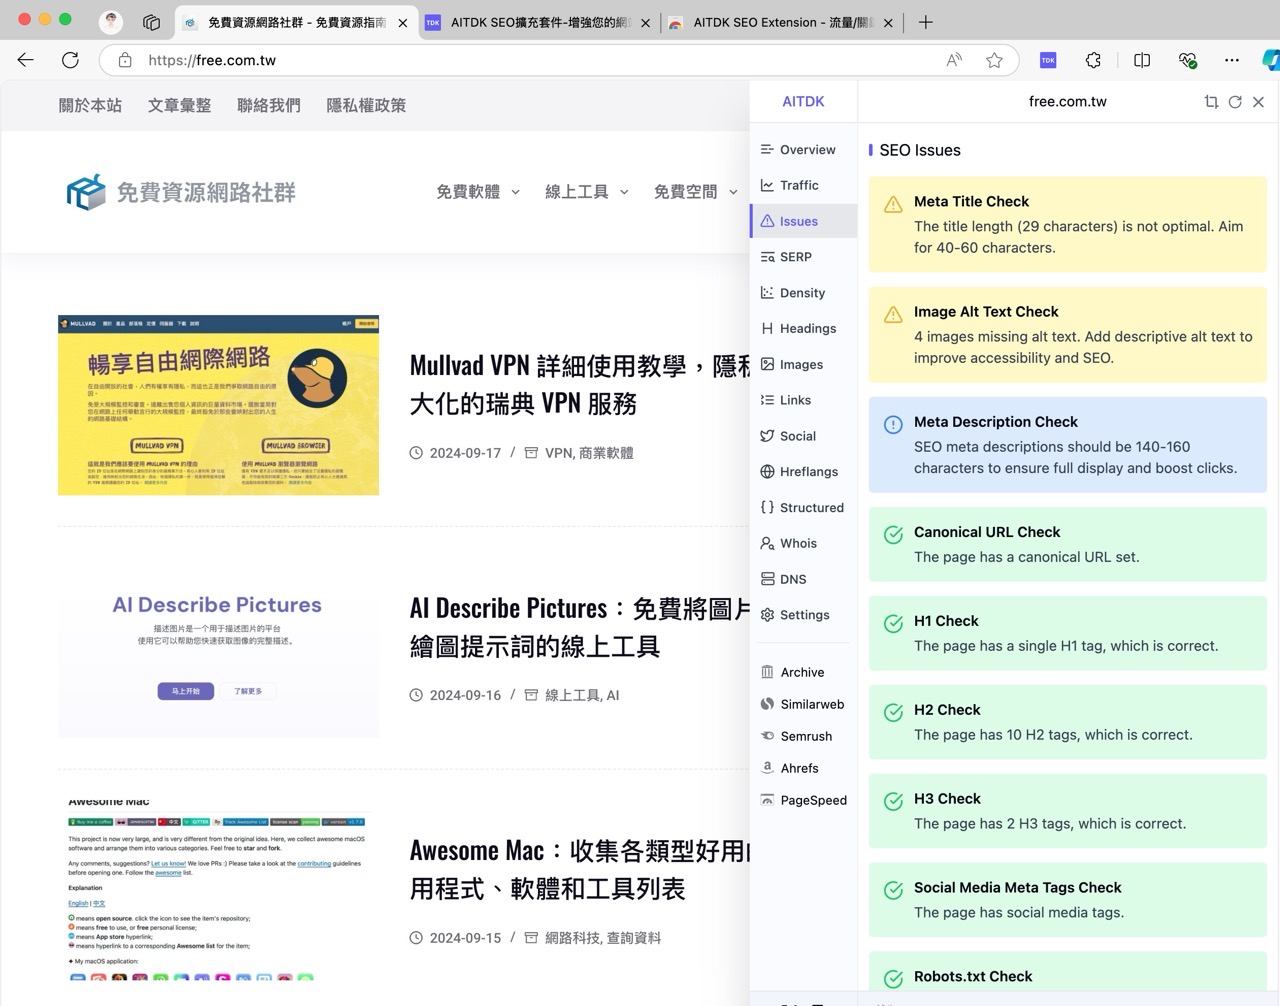1280x1006 pixels.
Task: Close the AITDK panel with the X icon
Action: [x=1259, y=102]
